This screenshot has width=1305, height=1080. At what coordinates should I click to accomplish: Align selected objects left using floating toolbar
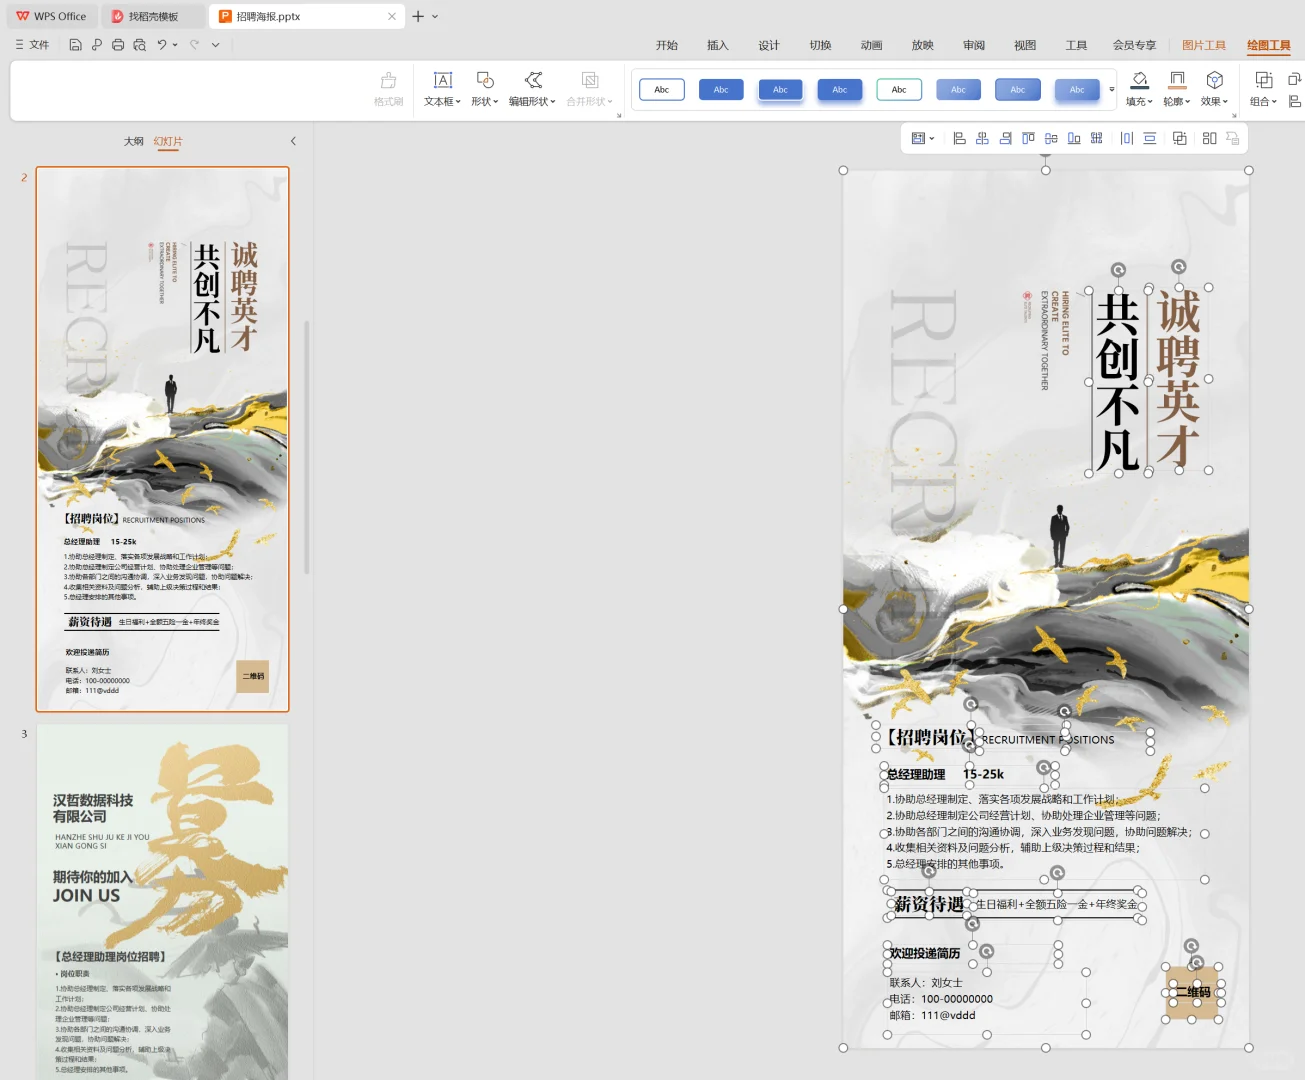(959, 139)
